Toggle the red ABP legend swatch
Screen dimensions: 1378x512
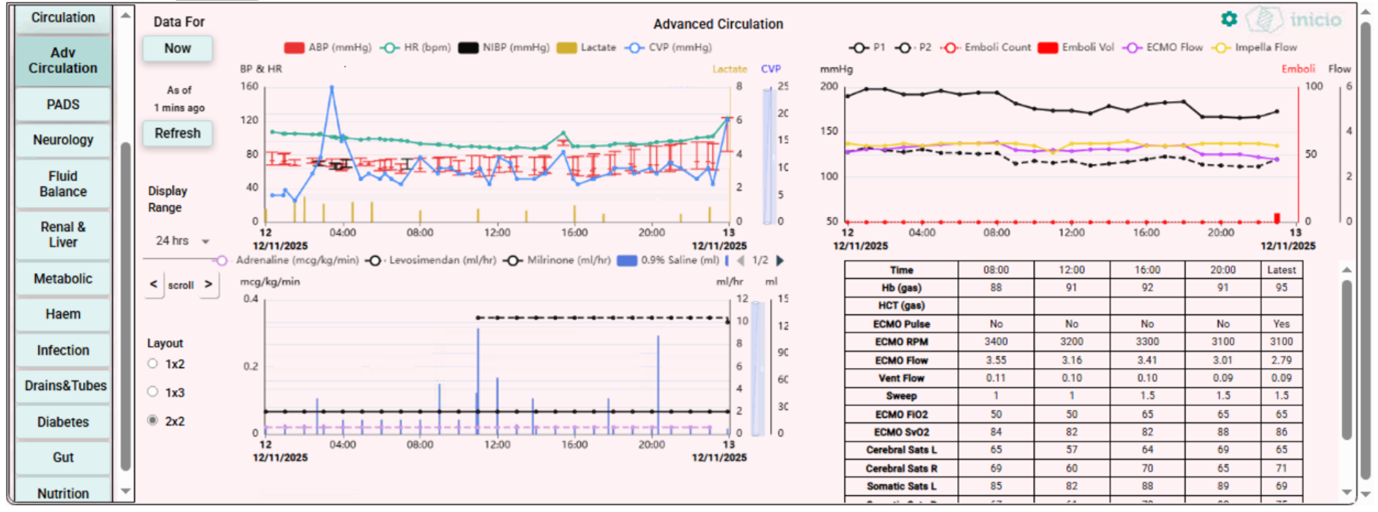294,47
